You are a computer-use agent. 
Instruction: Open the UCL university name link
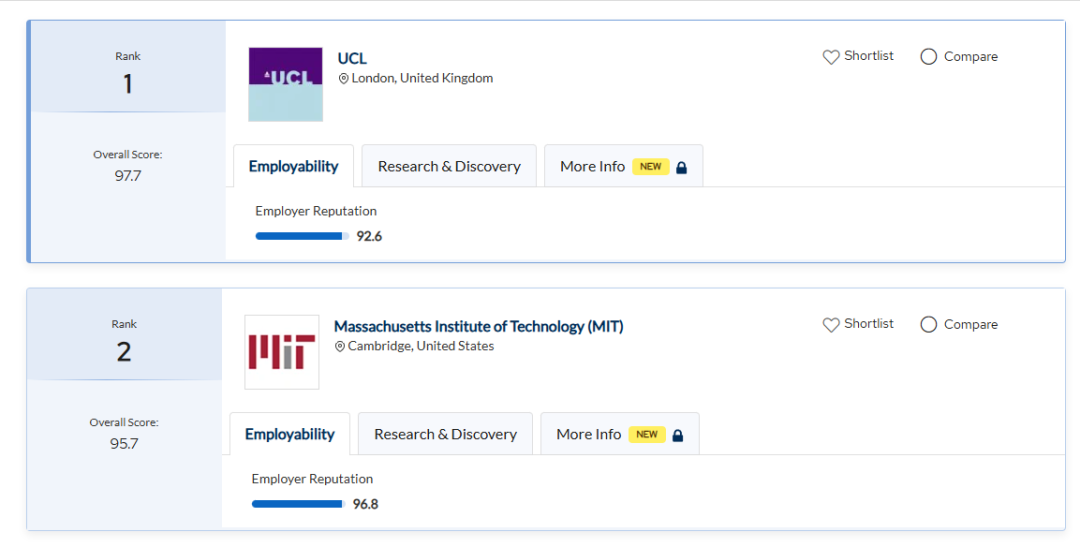pos(352,59)
